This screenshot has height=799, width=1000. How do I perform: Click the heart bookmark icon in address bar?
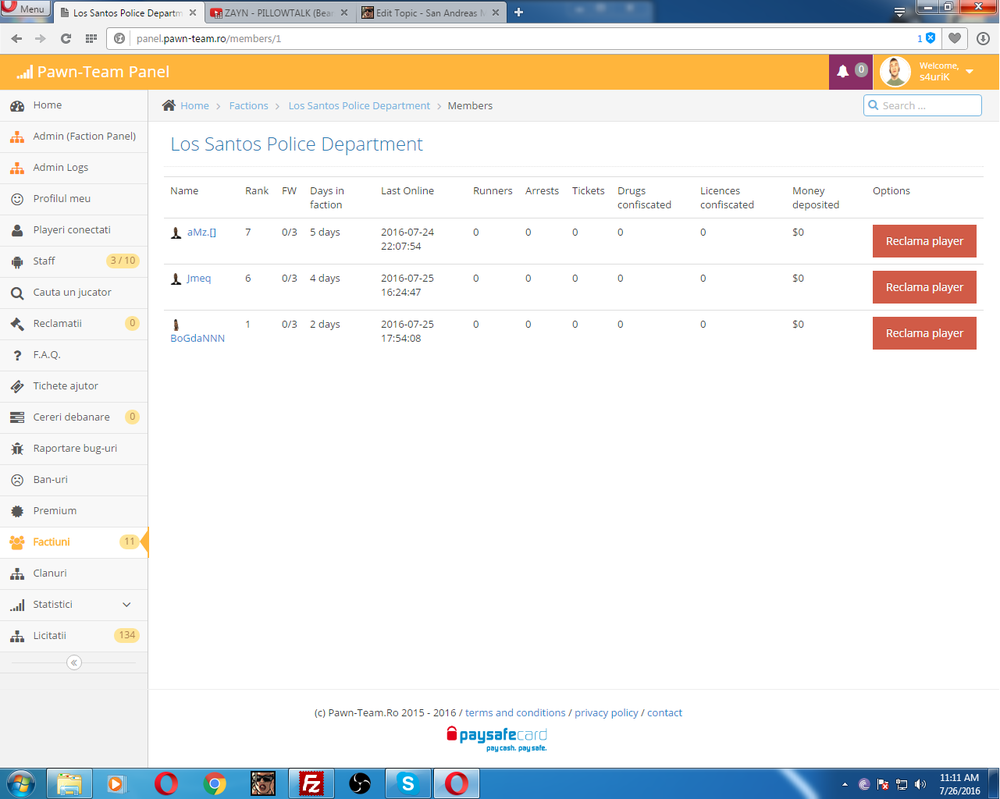955,38
